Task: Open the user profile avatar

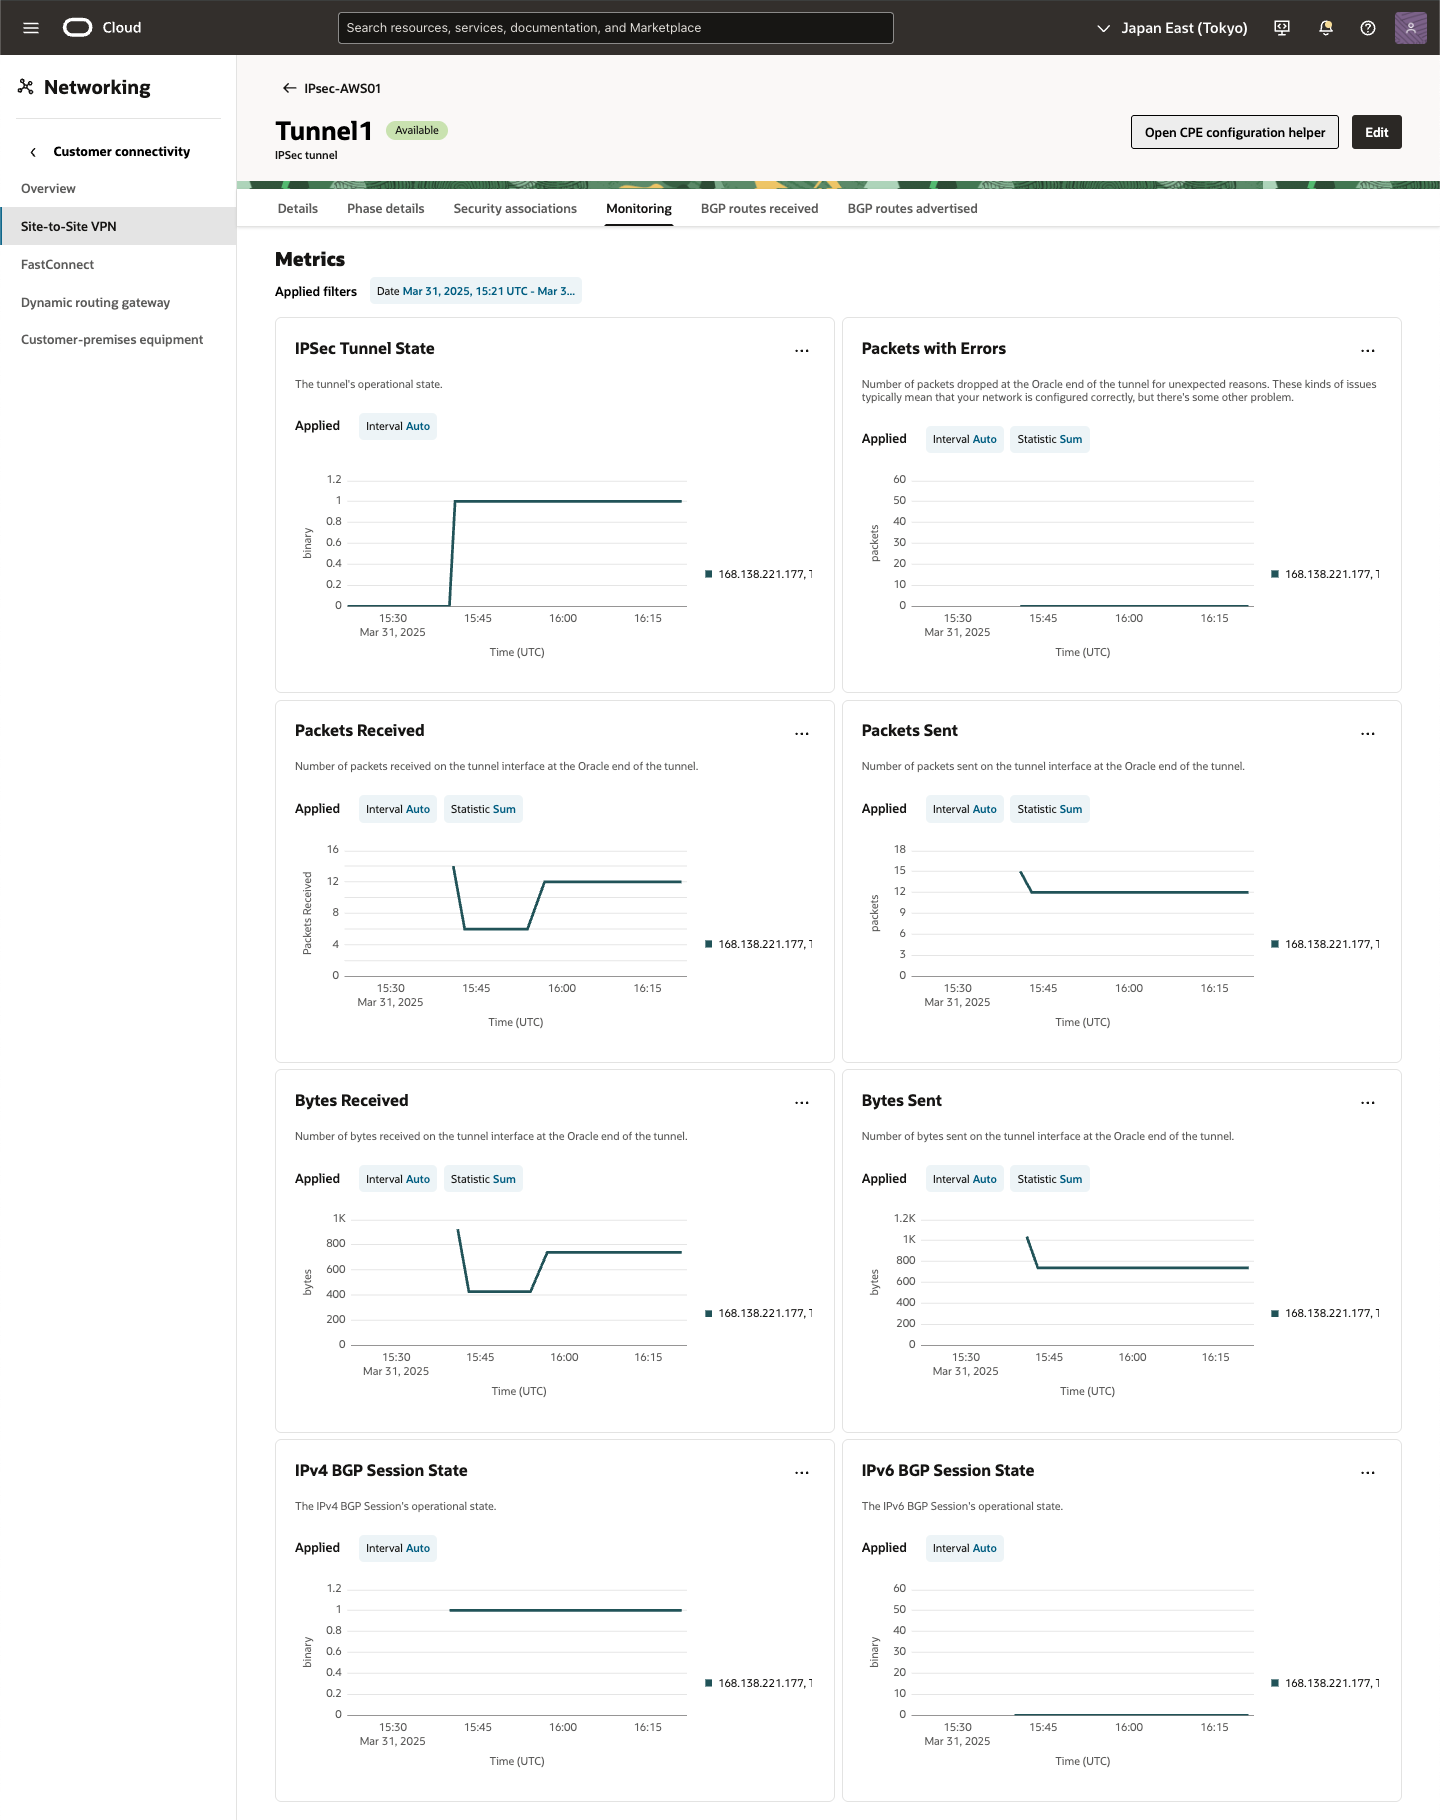Action: pyautogui.click(x=1410, y=28)
